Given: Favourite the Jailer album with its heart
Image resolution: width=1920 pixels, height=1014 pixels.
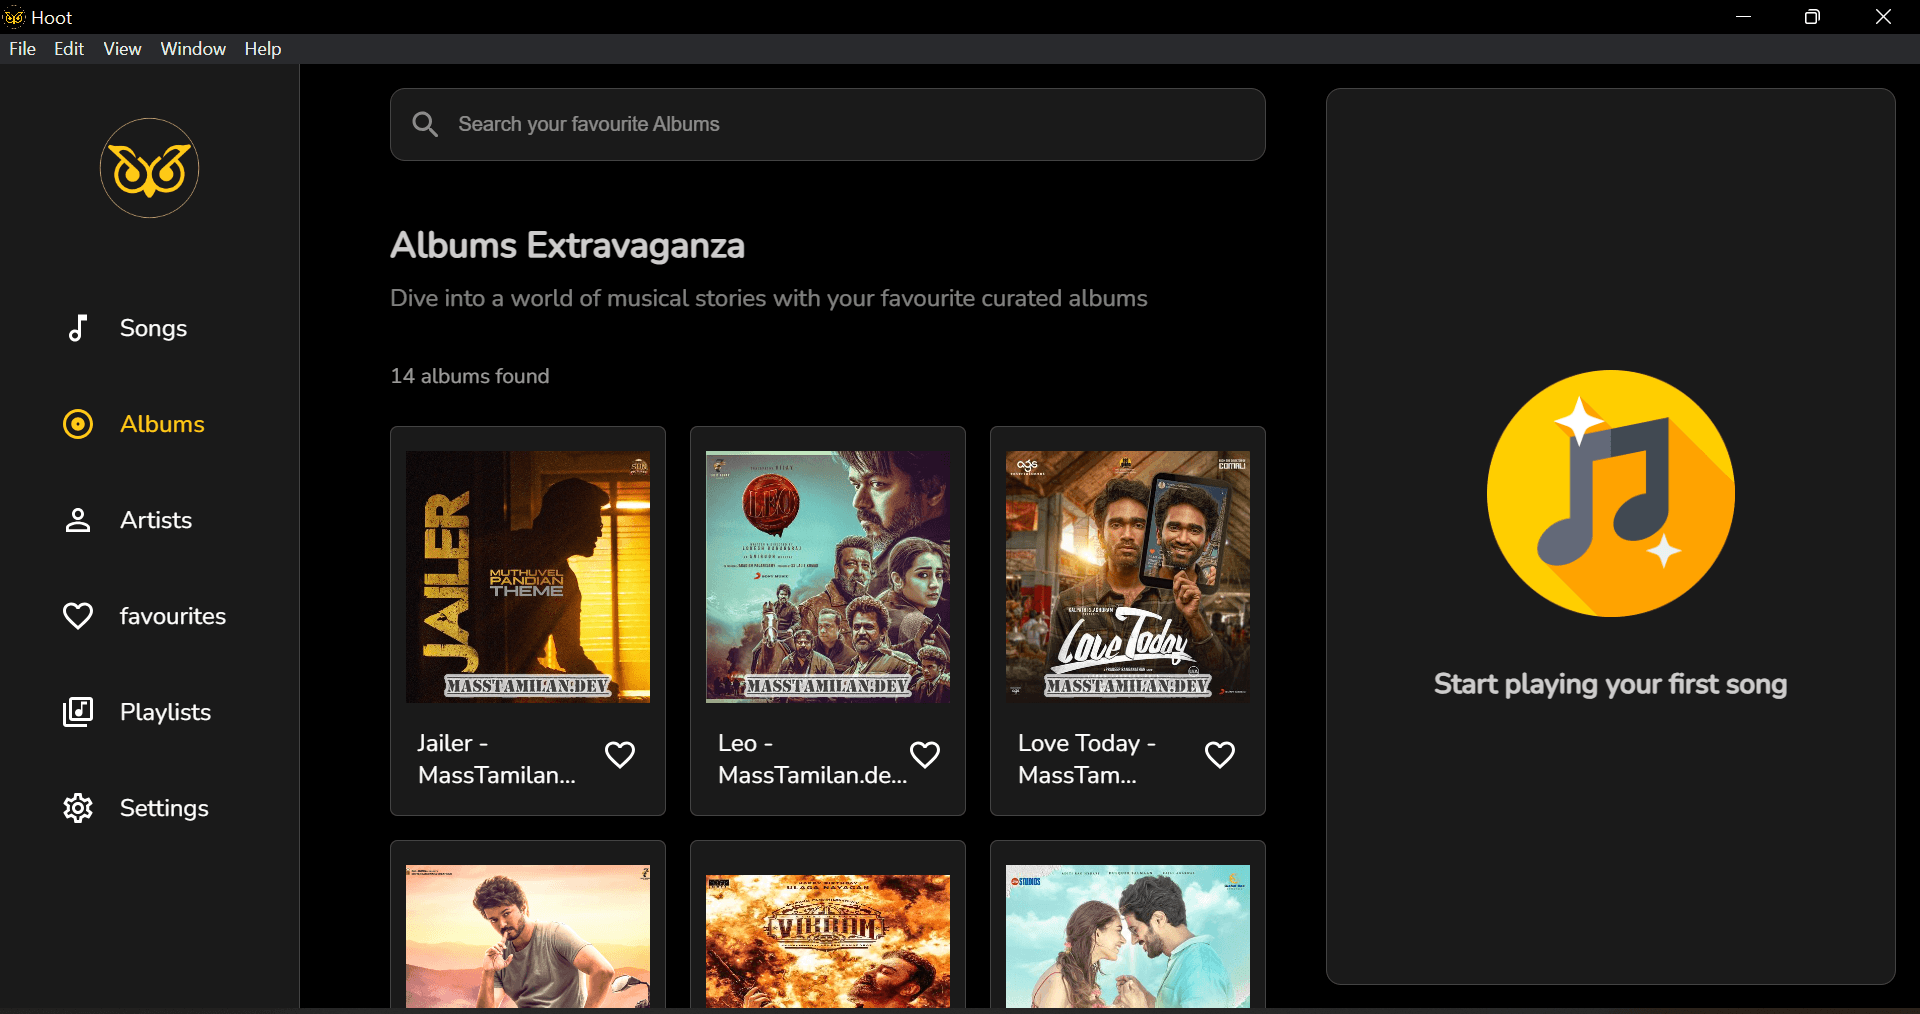Looking at the screenshot, I should coord(620,755).
